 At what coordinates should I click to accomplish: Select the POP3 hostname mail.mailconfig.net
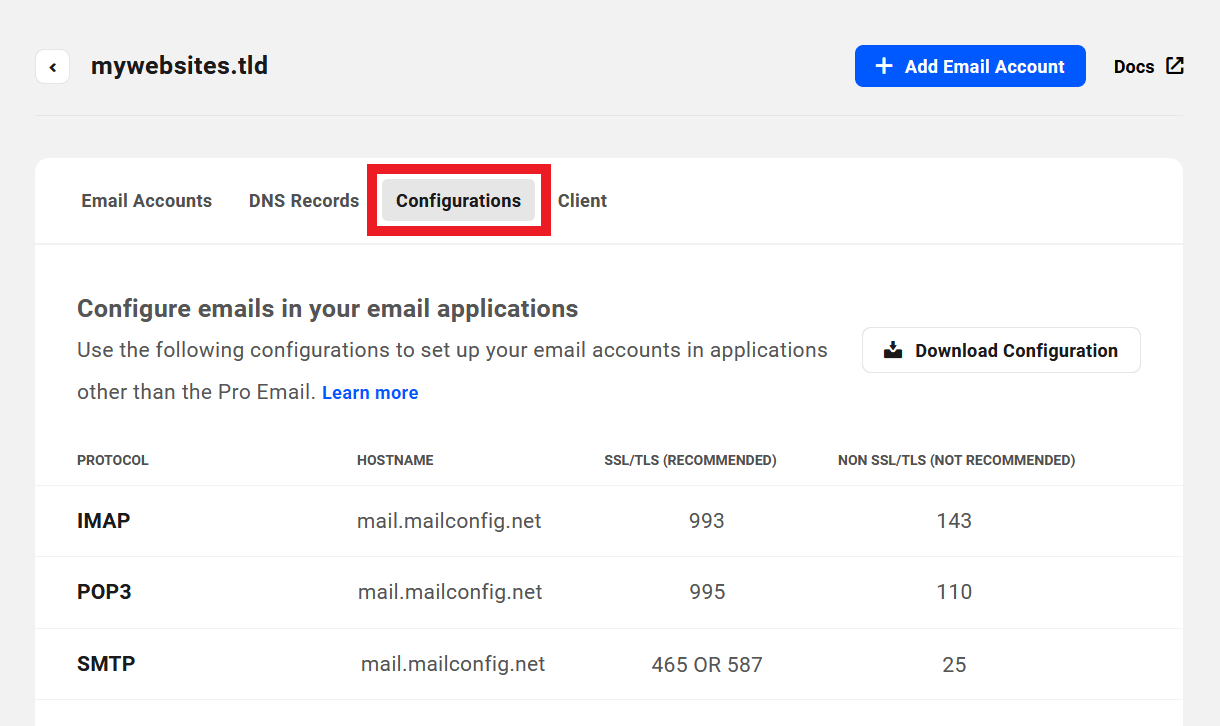click(450, 592)
